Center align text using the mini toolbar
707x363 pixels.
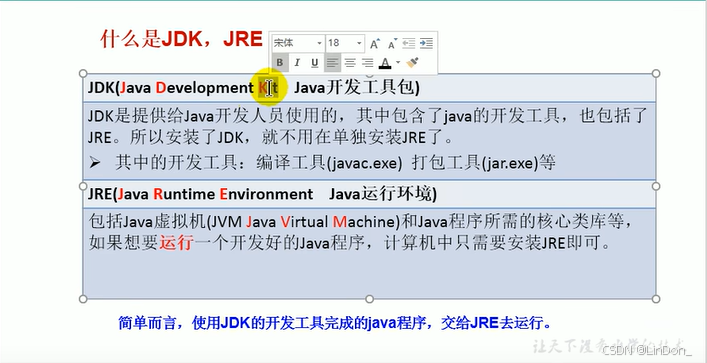350,62
